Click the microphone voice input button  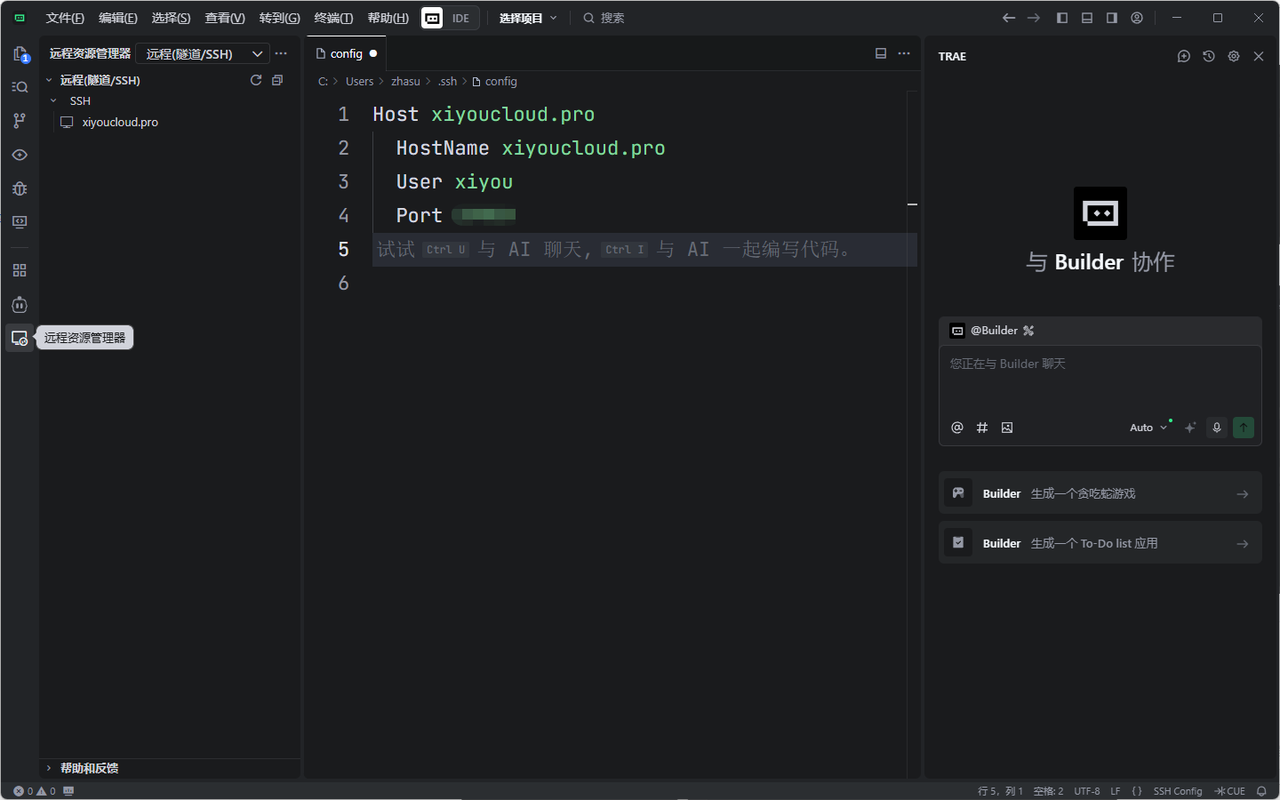click(x=1217, y=427)
